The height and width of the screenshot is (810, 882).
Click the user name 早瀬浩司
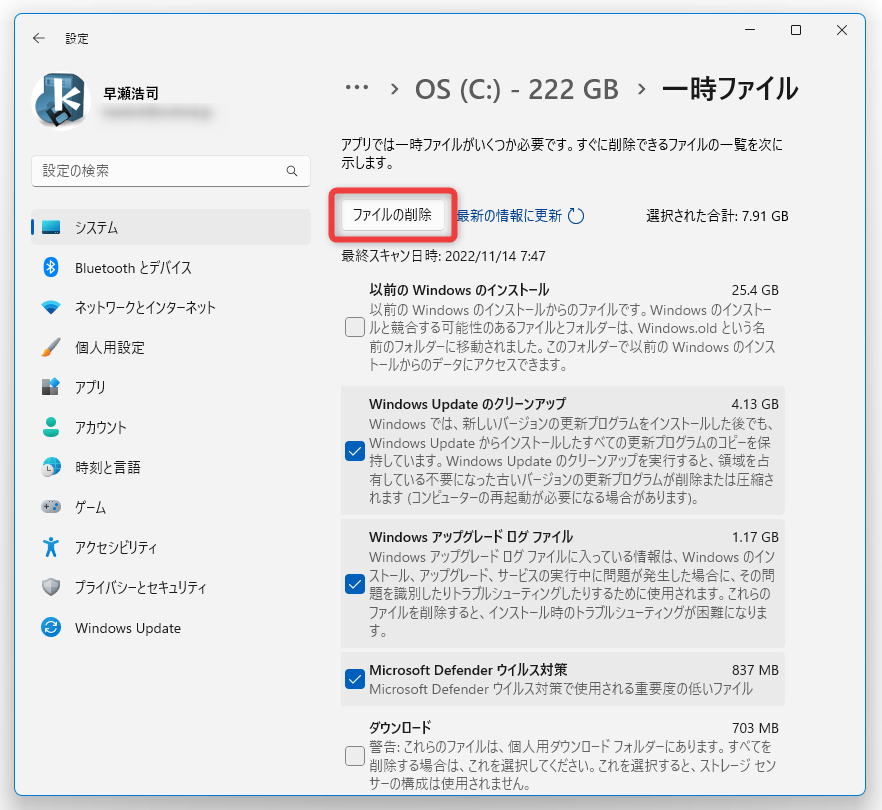tap(131, 93)
